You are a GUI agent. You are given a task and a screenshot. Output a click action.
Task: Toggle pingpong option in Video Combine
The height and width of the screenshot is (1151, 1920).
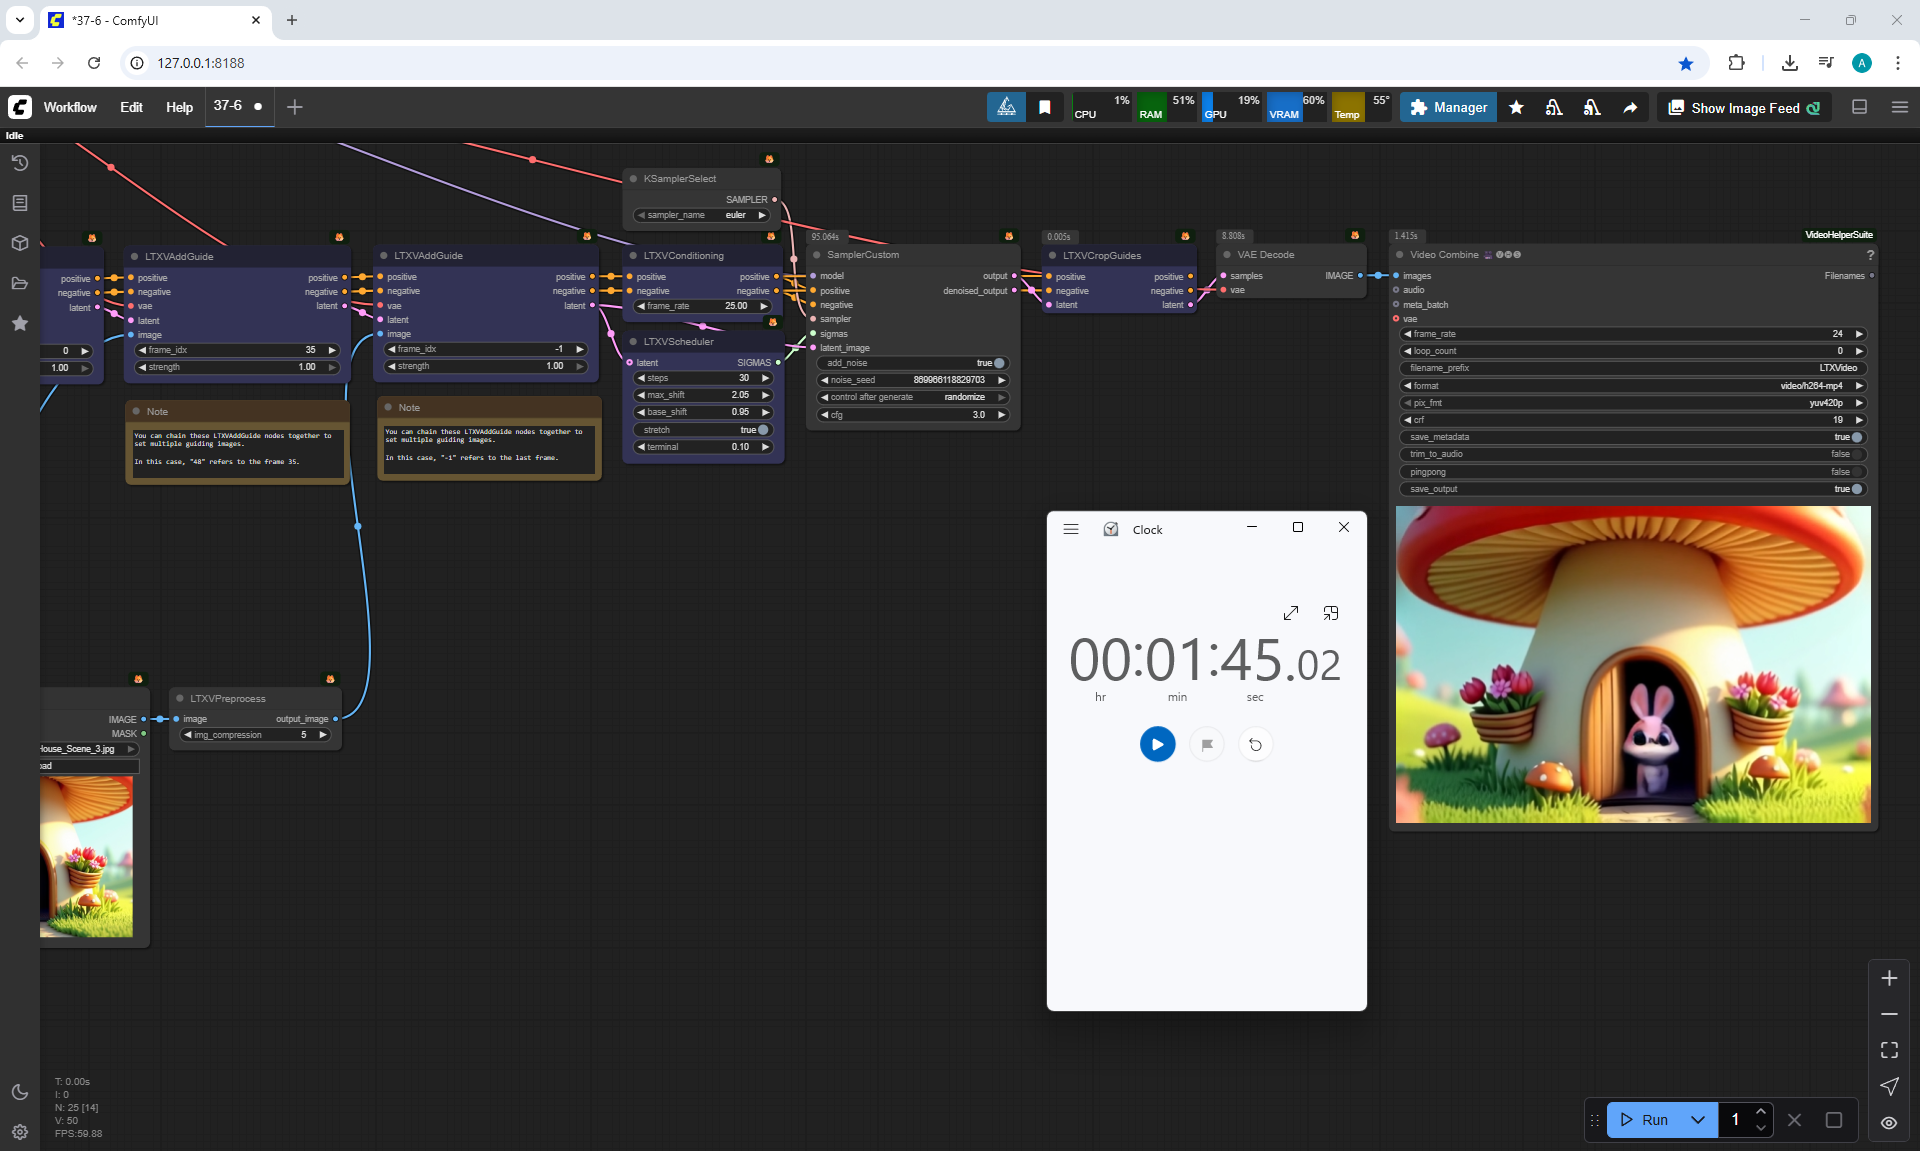[x=1856, y=472]
